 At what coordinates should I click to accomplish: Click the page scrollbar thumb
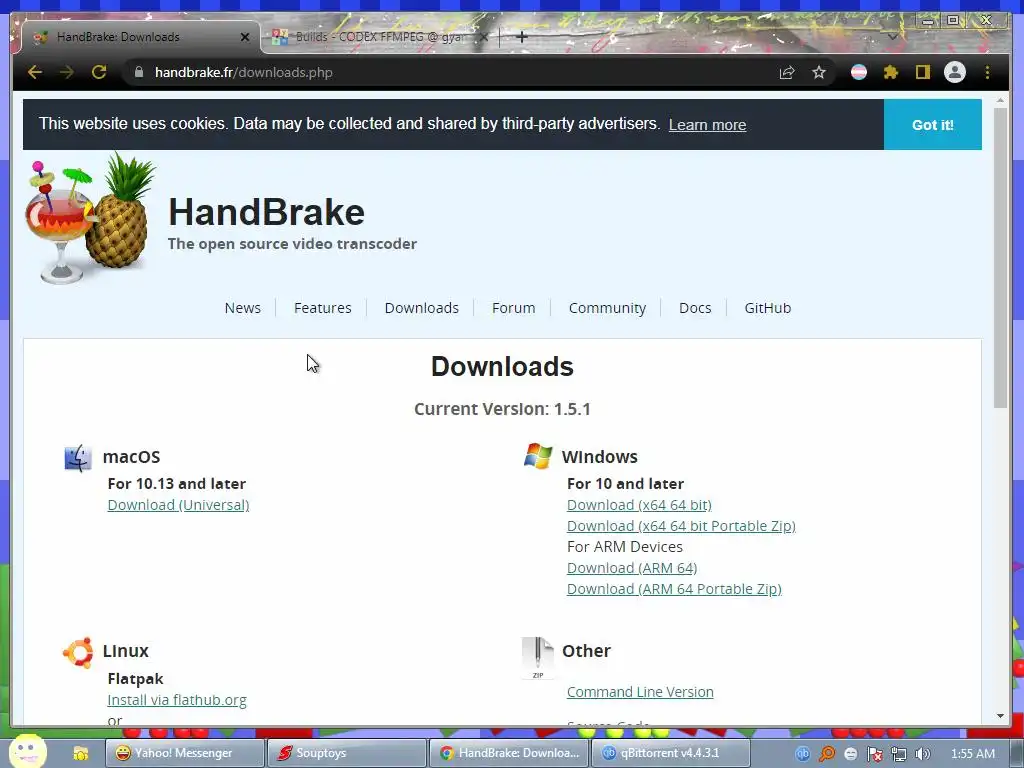[1000, 258]
